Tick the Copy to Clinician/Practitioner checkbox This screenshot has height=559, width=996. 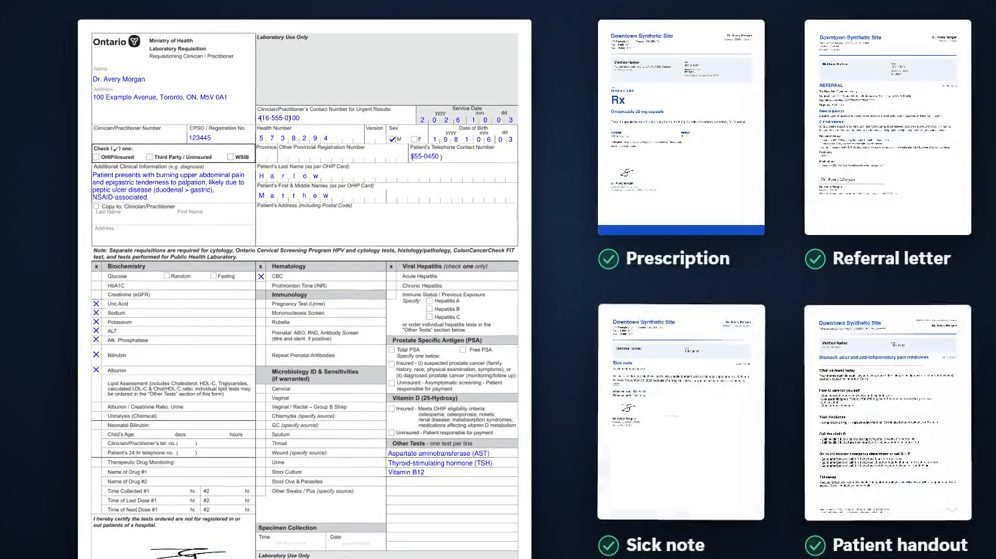tap(96, 206)
